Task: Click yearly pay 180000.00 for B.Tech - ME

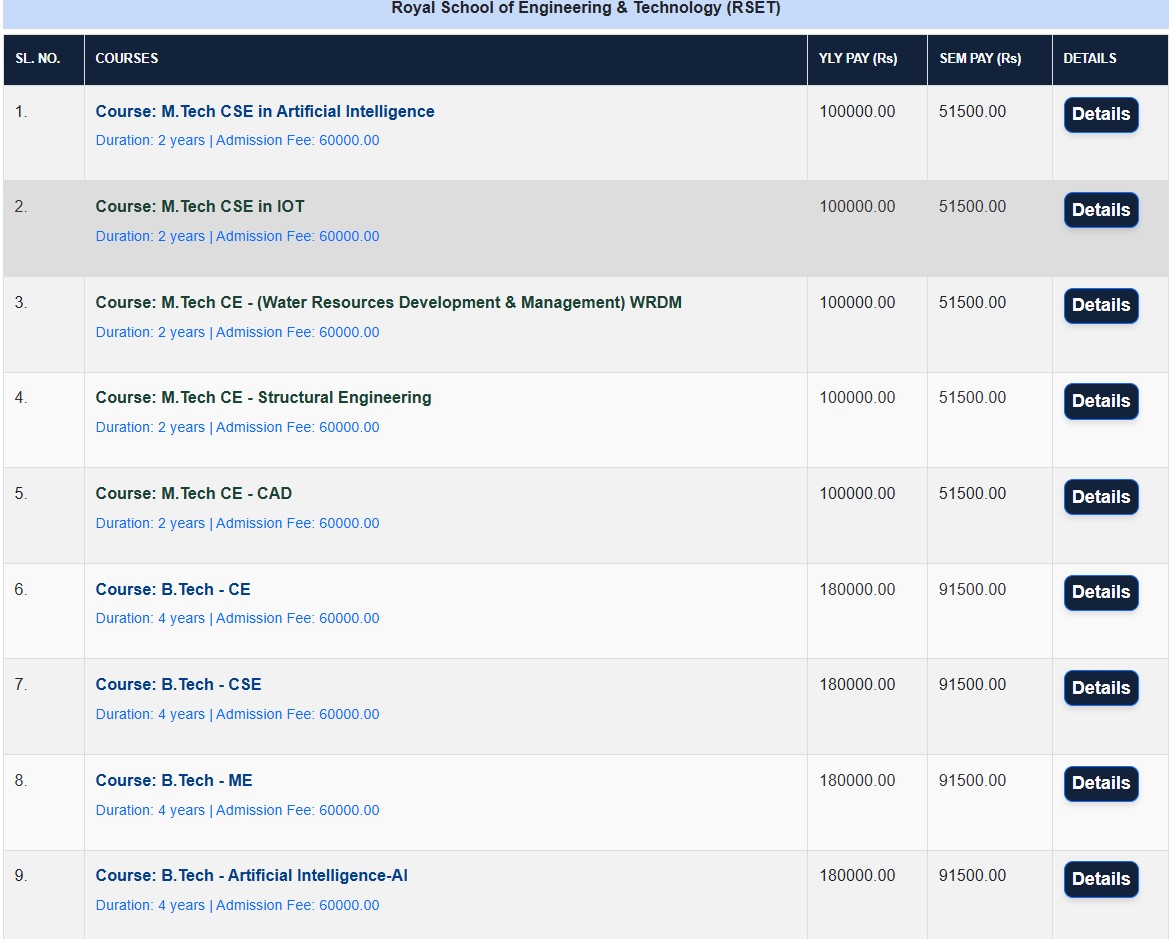Action: (x=857, y=781)
